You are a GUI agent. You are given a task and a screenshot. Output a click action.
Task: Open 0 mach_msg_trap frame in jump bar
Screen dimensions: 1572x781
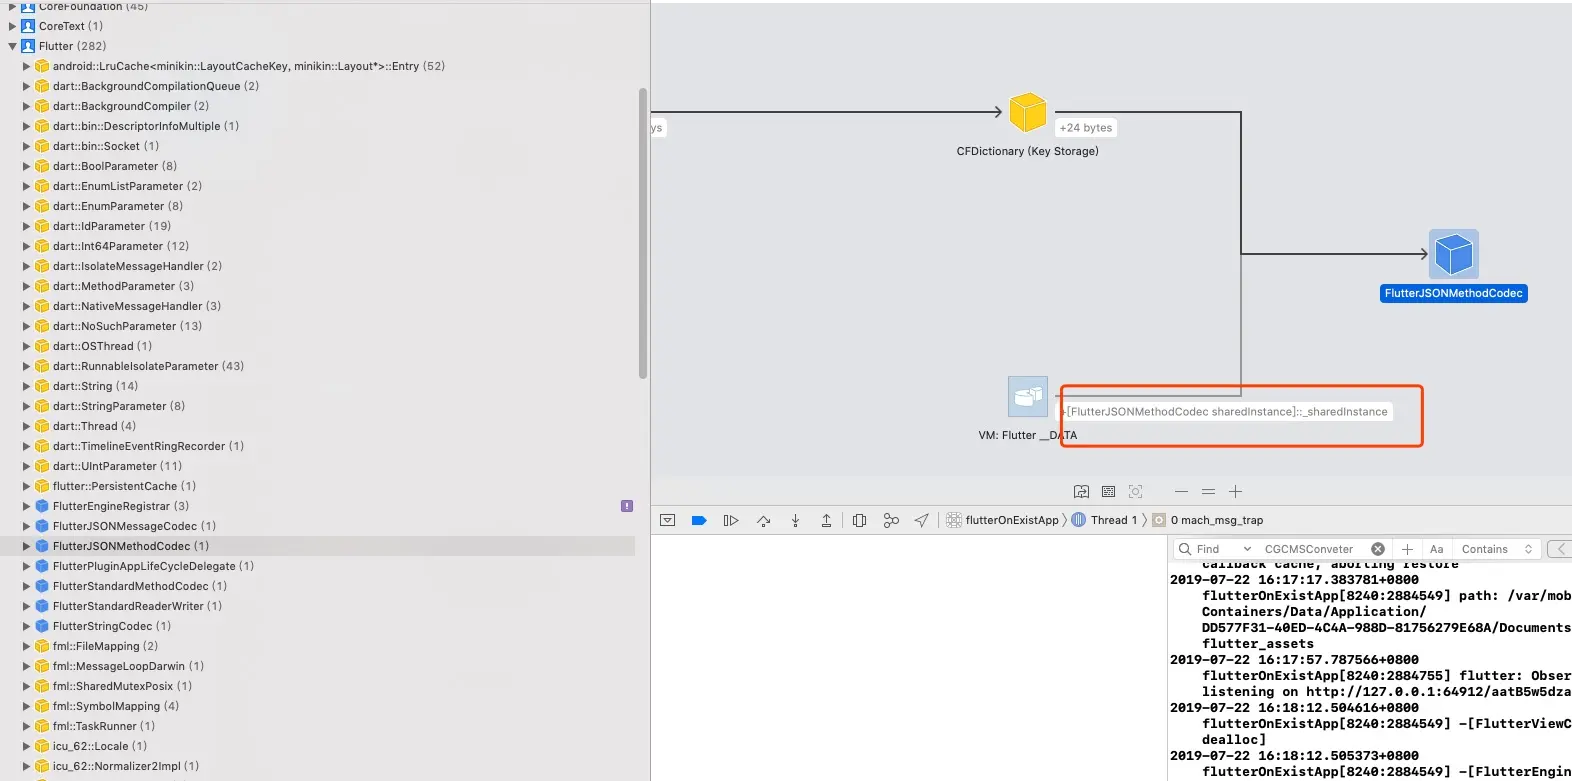1208,520
